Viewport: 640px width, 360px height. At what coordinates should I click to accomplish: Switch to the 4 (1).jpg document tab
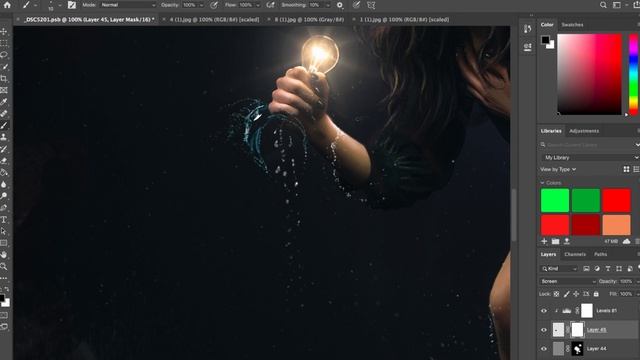[x=214, y=19]
